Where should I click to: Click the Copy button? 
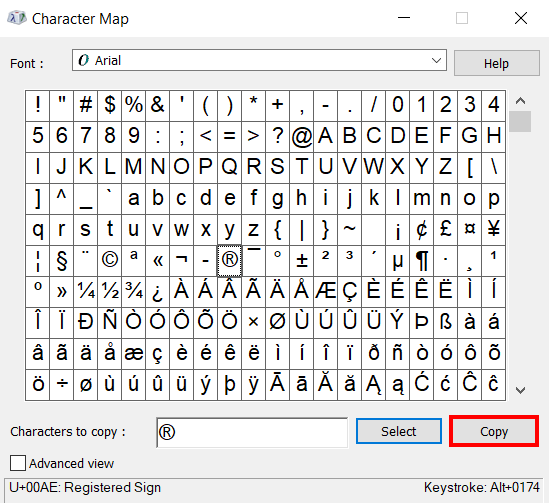coord(494,431)
